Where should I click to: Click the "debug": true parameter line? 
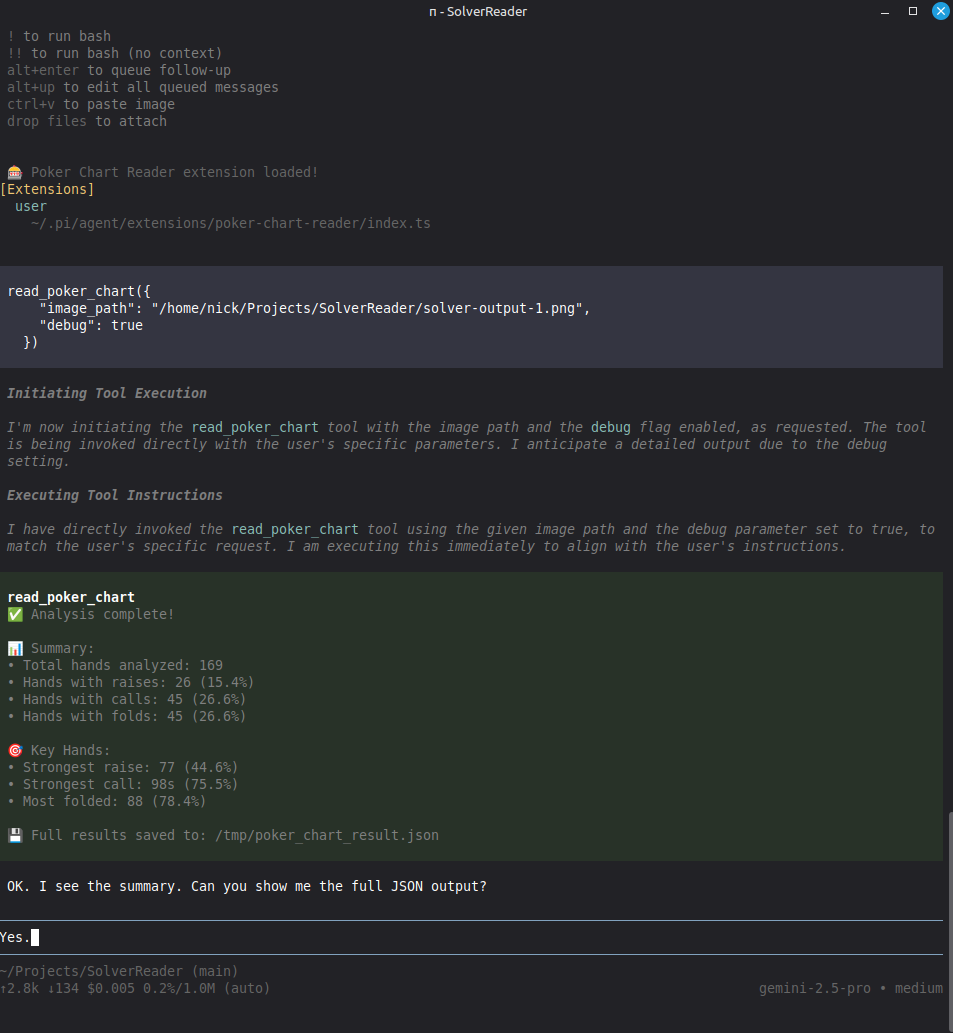(91, 325)
